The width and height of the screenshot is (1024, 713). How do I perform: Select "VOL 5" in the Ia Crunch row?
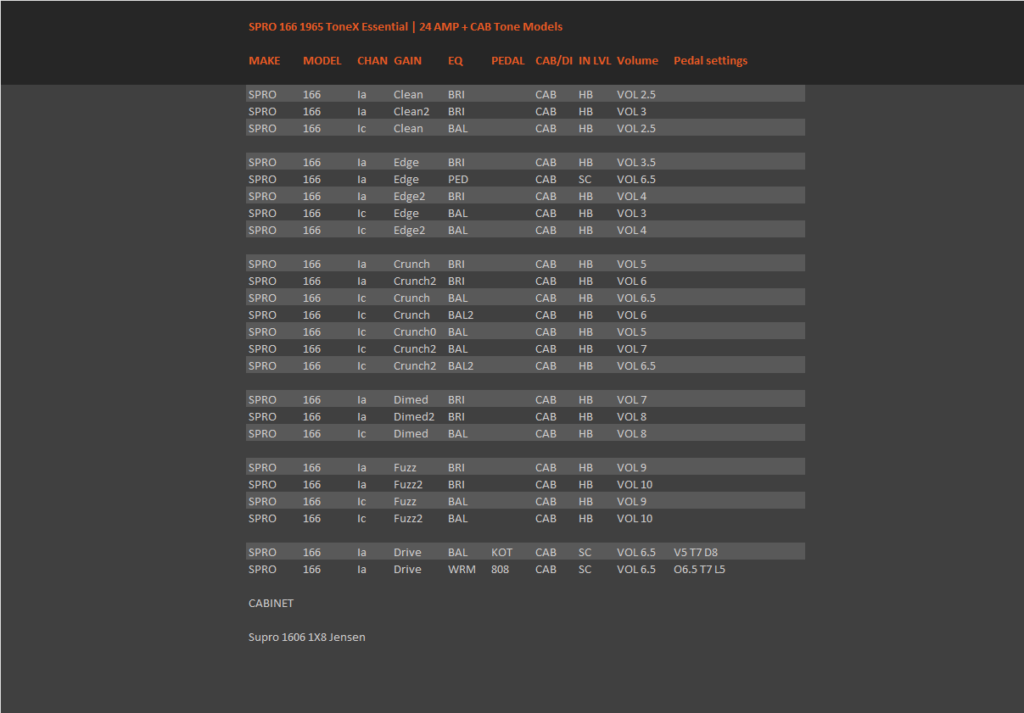coord(632,264)
